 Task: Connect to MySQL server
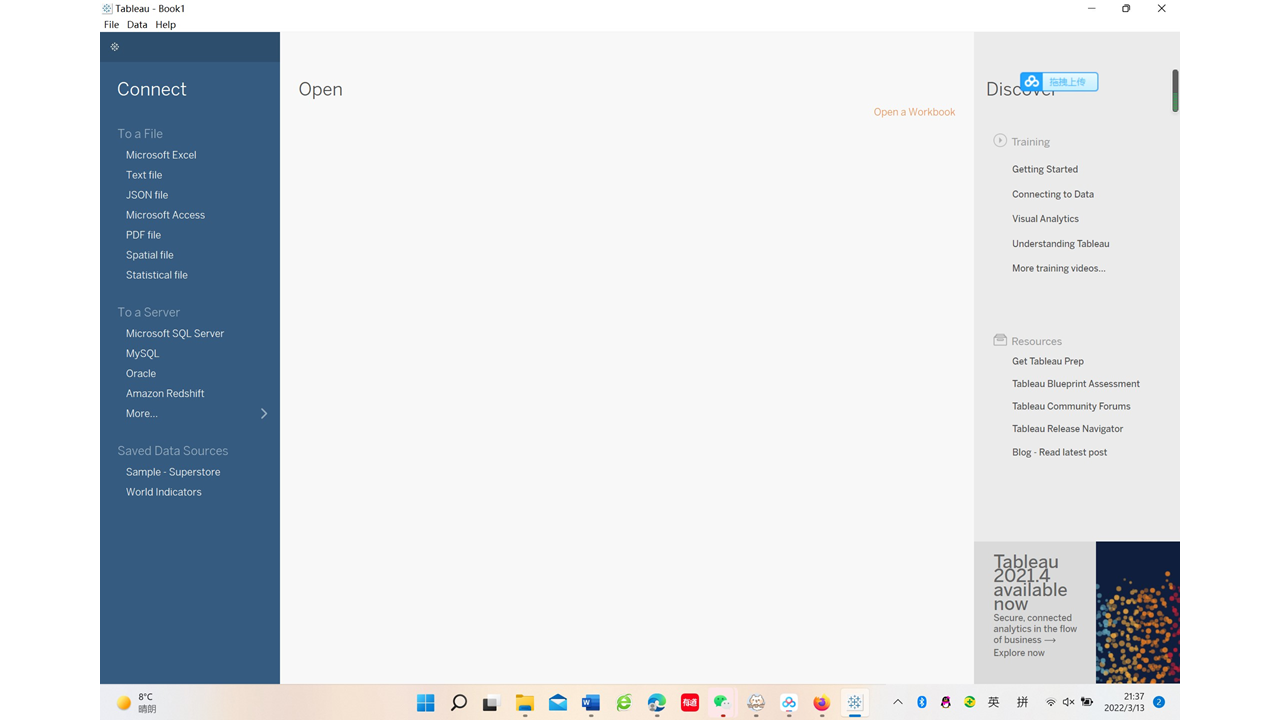tap(142, 353)
